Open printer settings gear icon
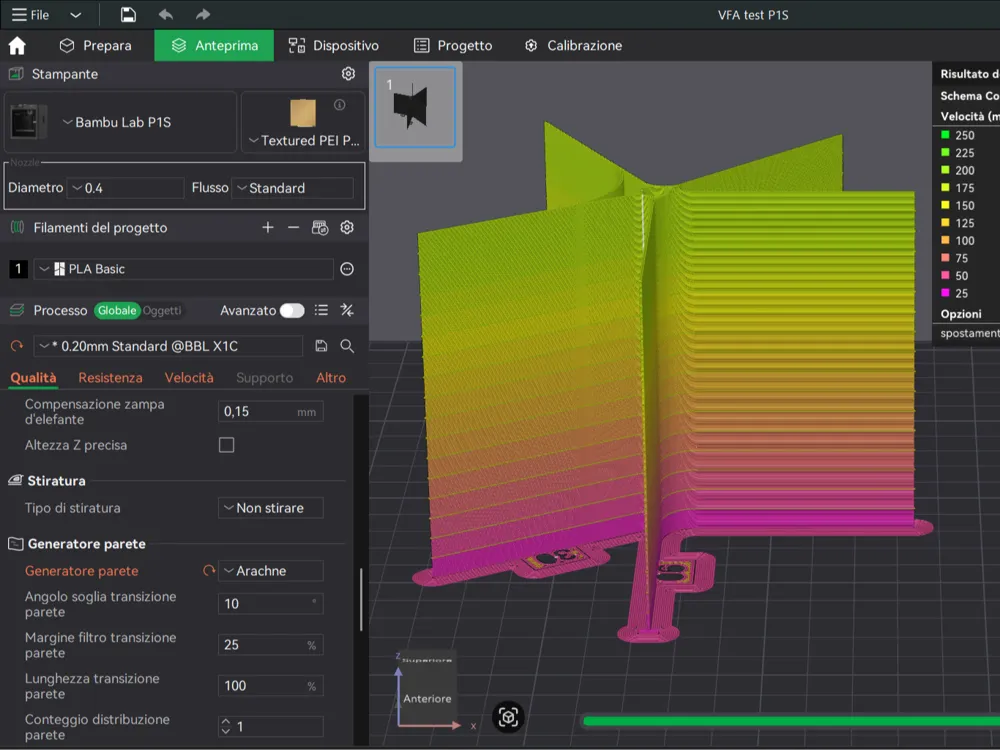 click(x=348, y=74)
